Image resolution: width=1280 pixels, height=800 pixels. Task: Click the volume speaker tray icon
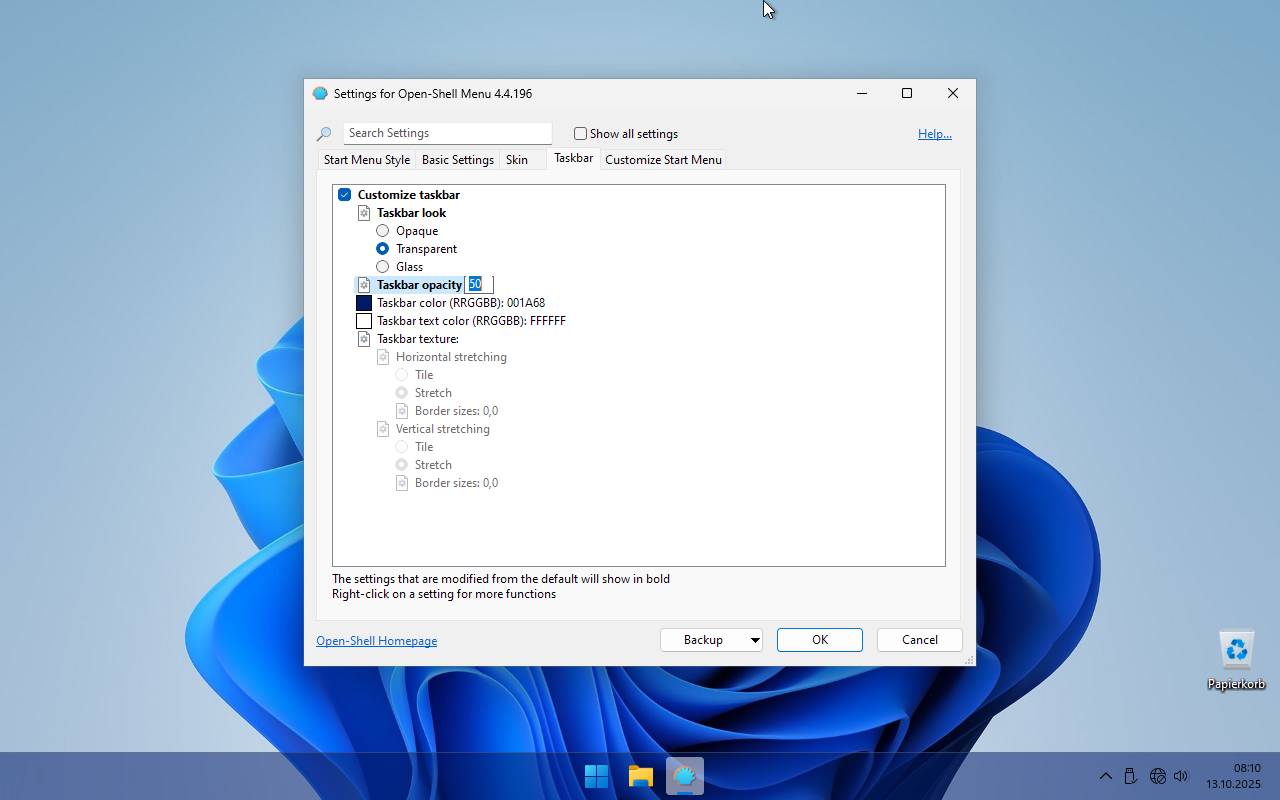tap(1181, 776)
